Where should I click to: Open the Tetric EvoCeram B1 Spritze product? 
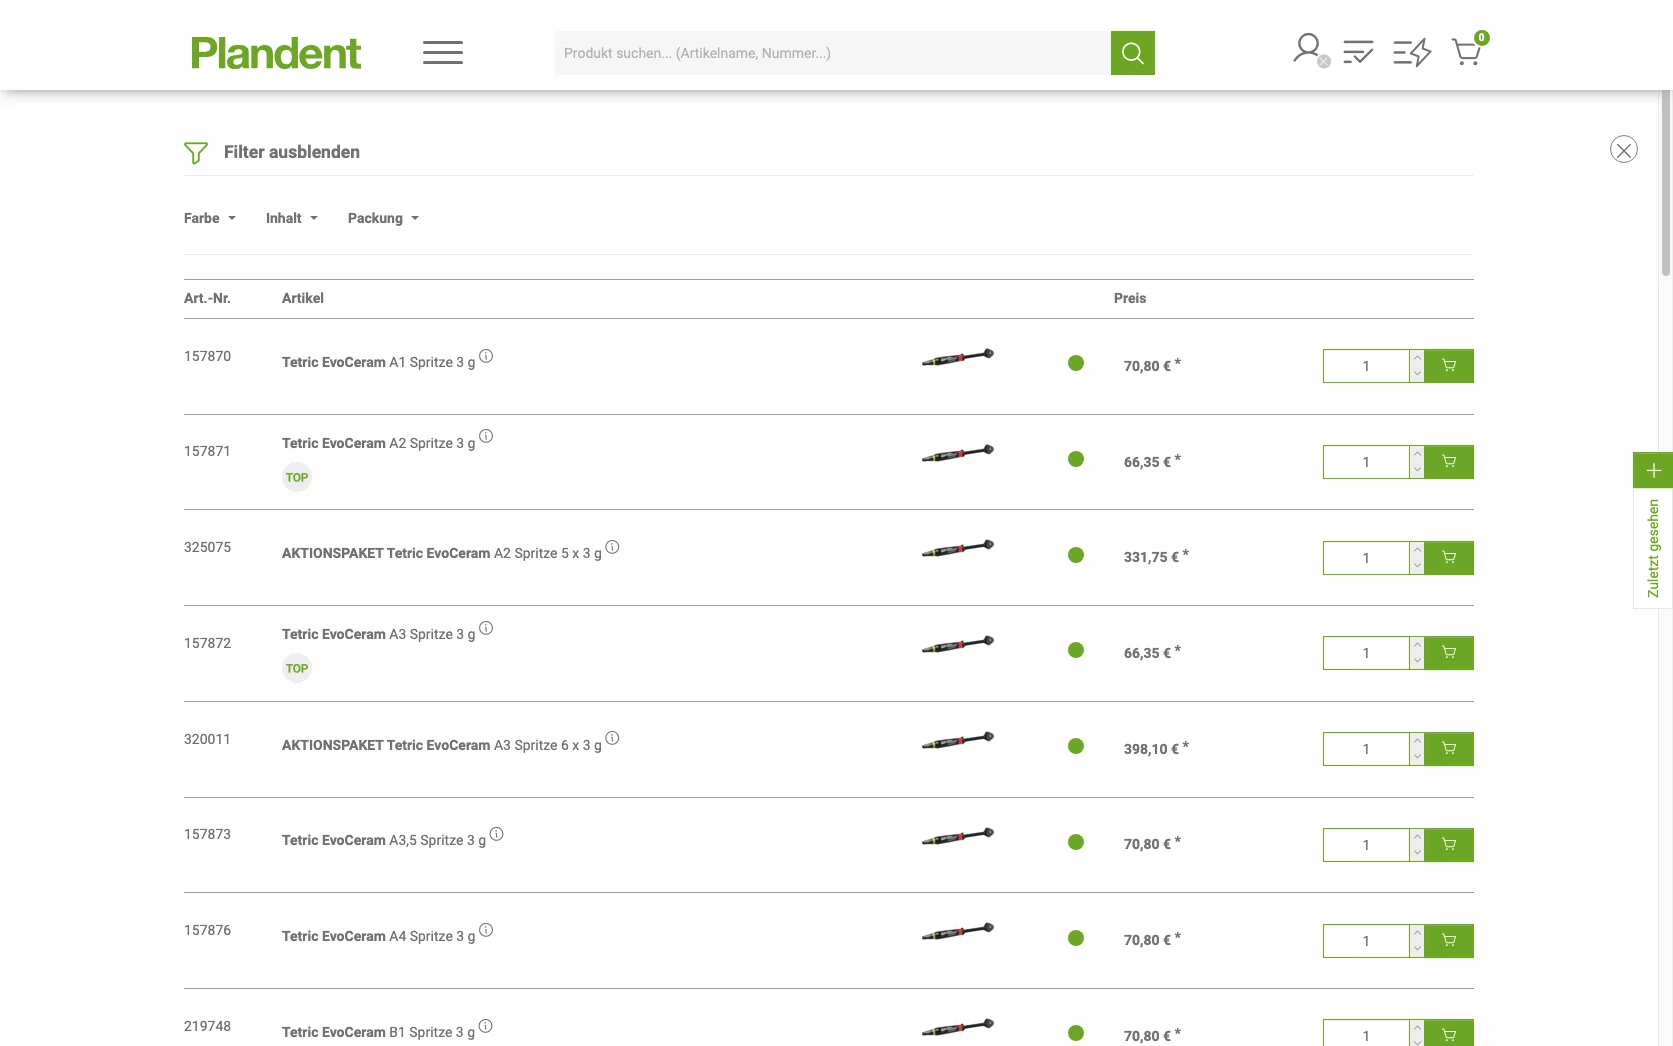tap(378, 1032)
